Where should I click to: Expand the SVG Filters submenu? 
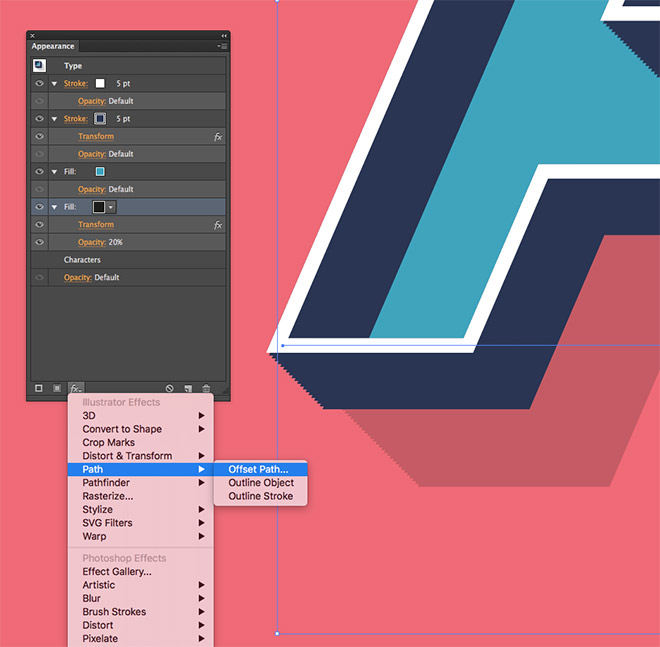141,523
